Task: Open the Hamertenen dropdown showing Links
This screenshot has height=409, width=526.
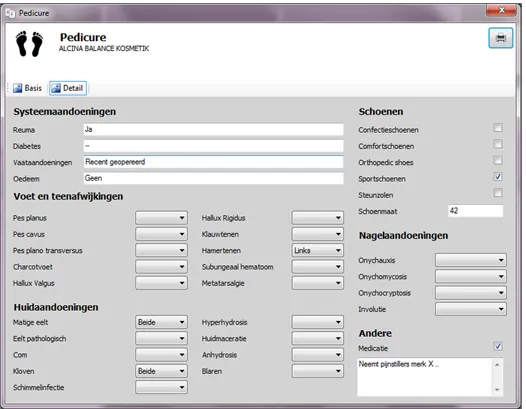Action: click(318, 250)
